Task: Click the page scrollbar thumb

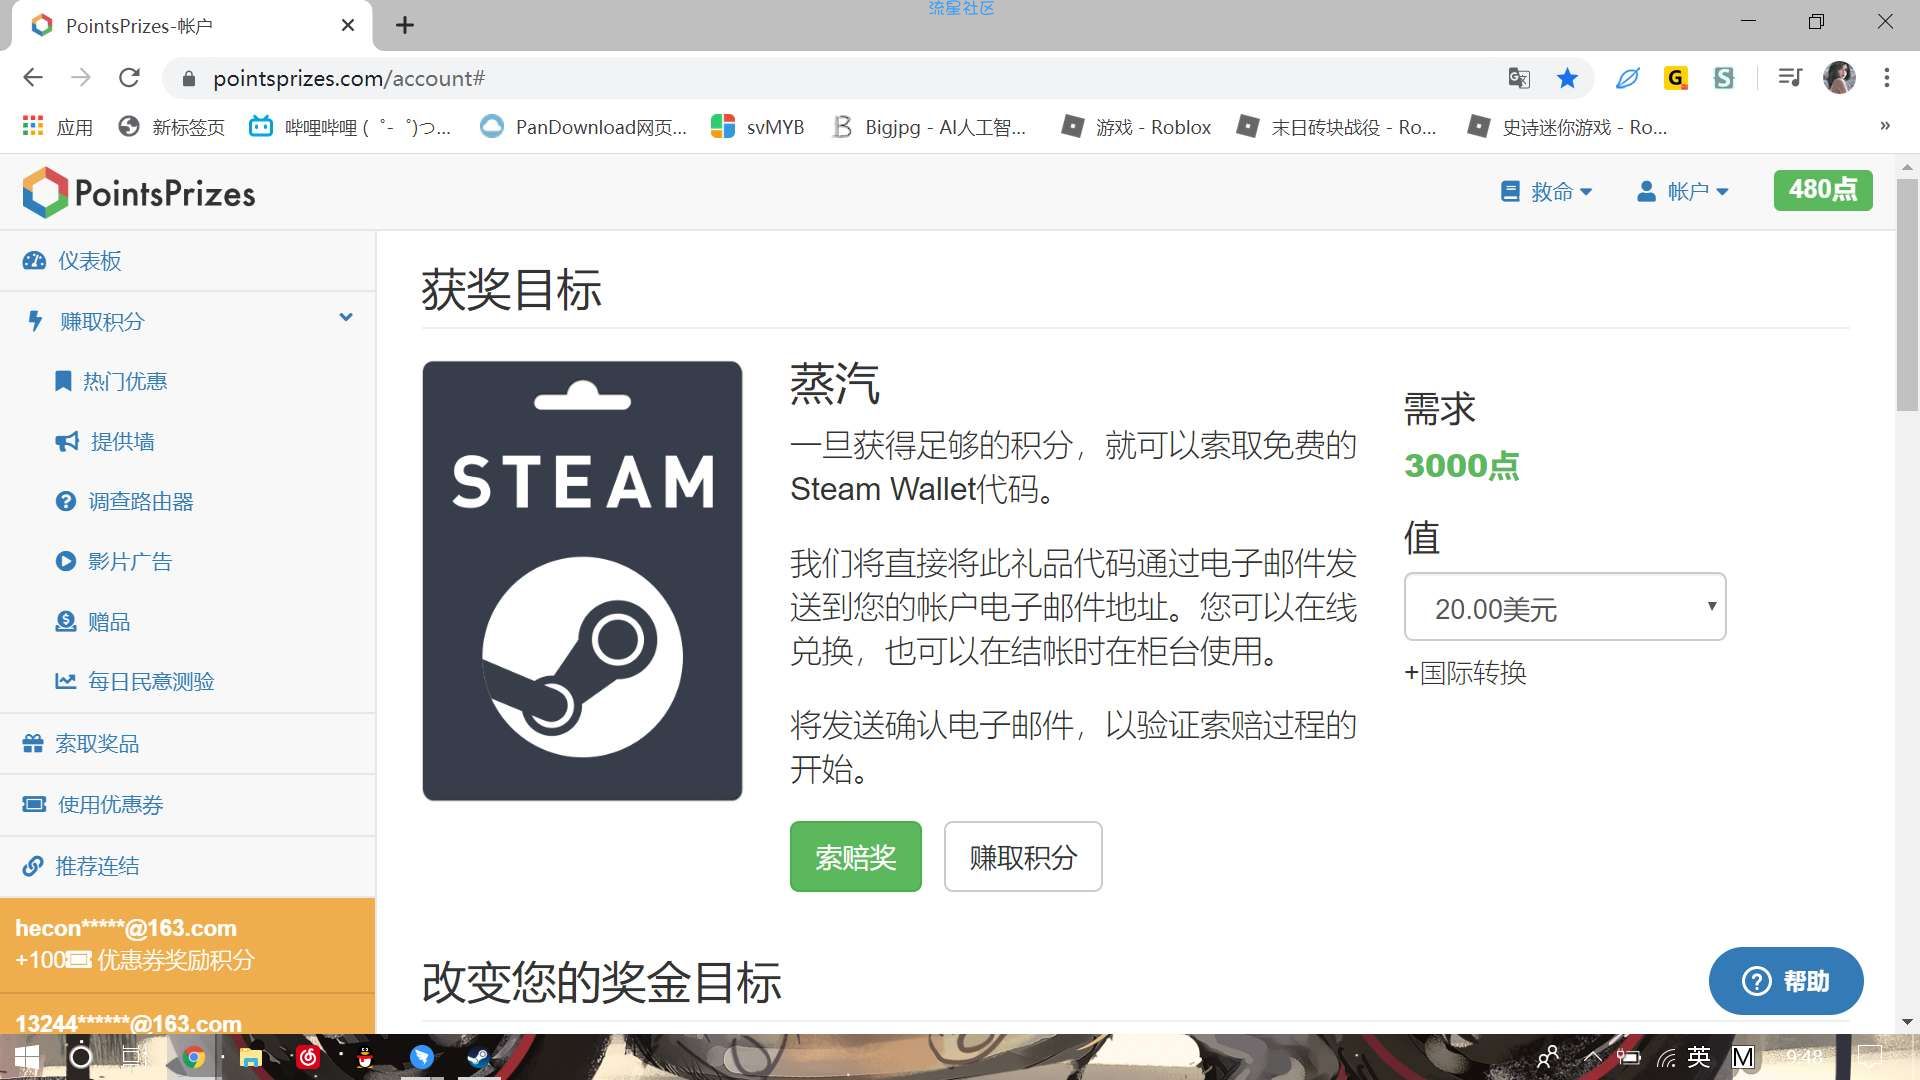Action: pyautogui.click(x=1907, y=295)
